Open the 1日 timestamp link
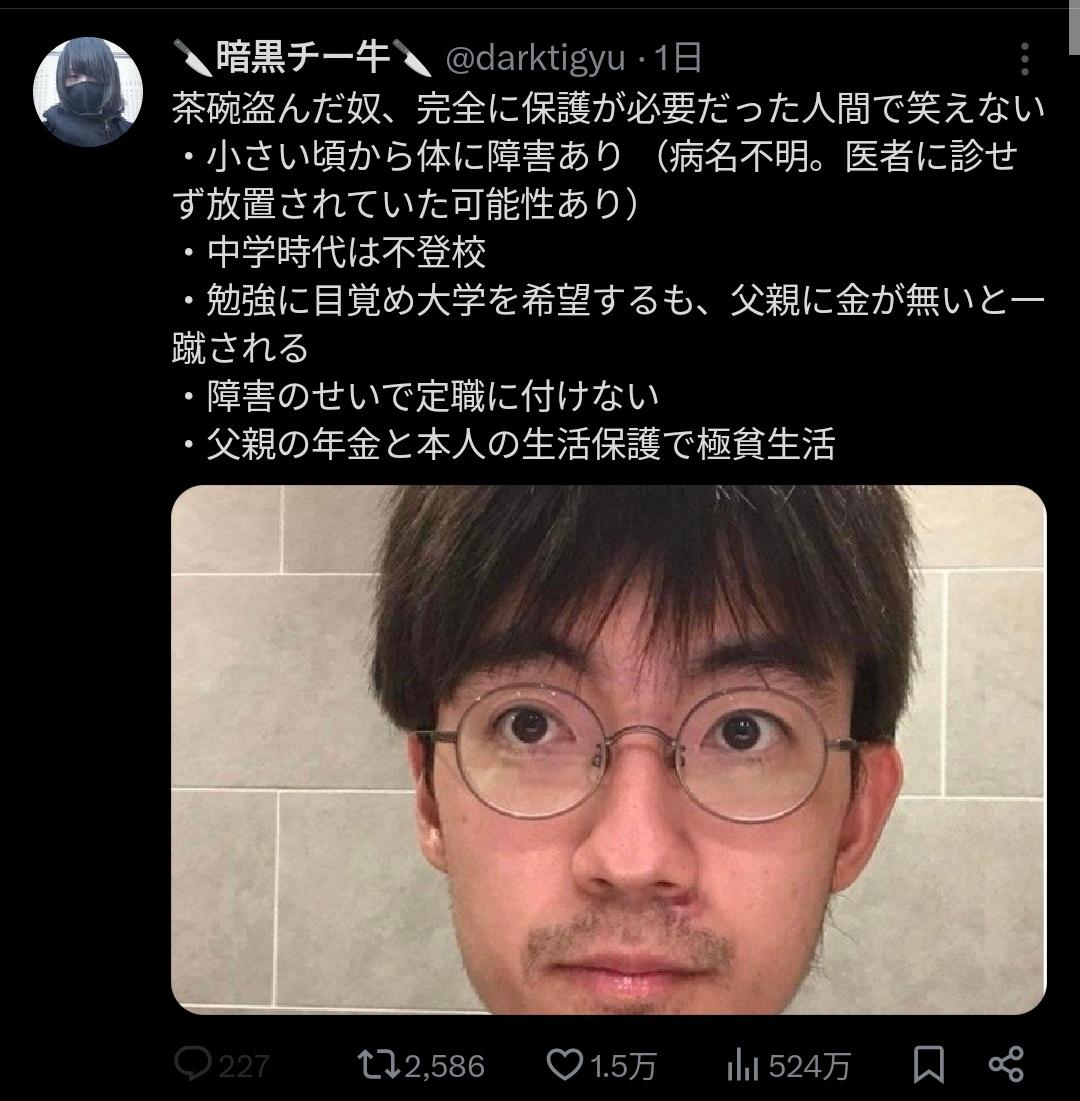The image size is (1080, 1101). (678, 58)
